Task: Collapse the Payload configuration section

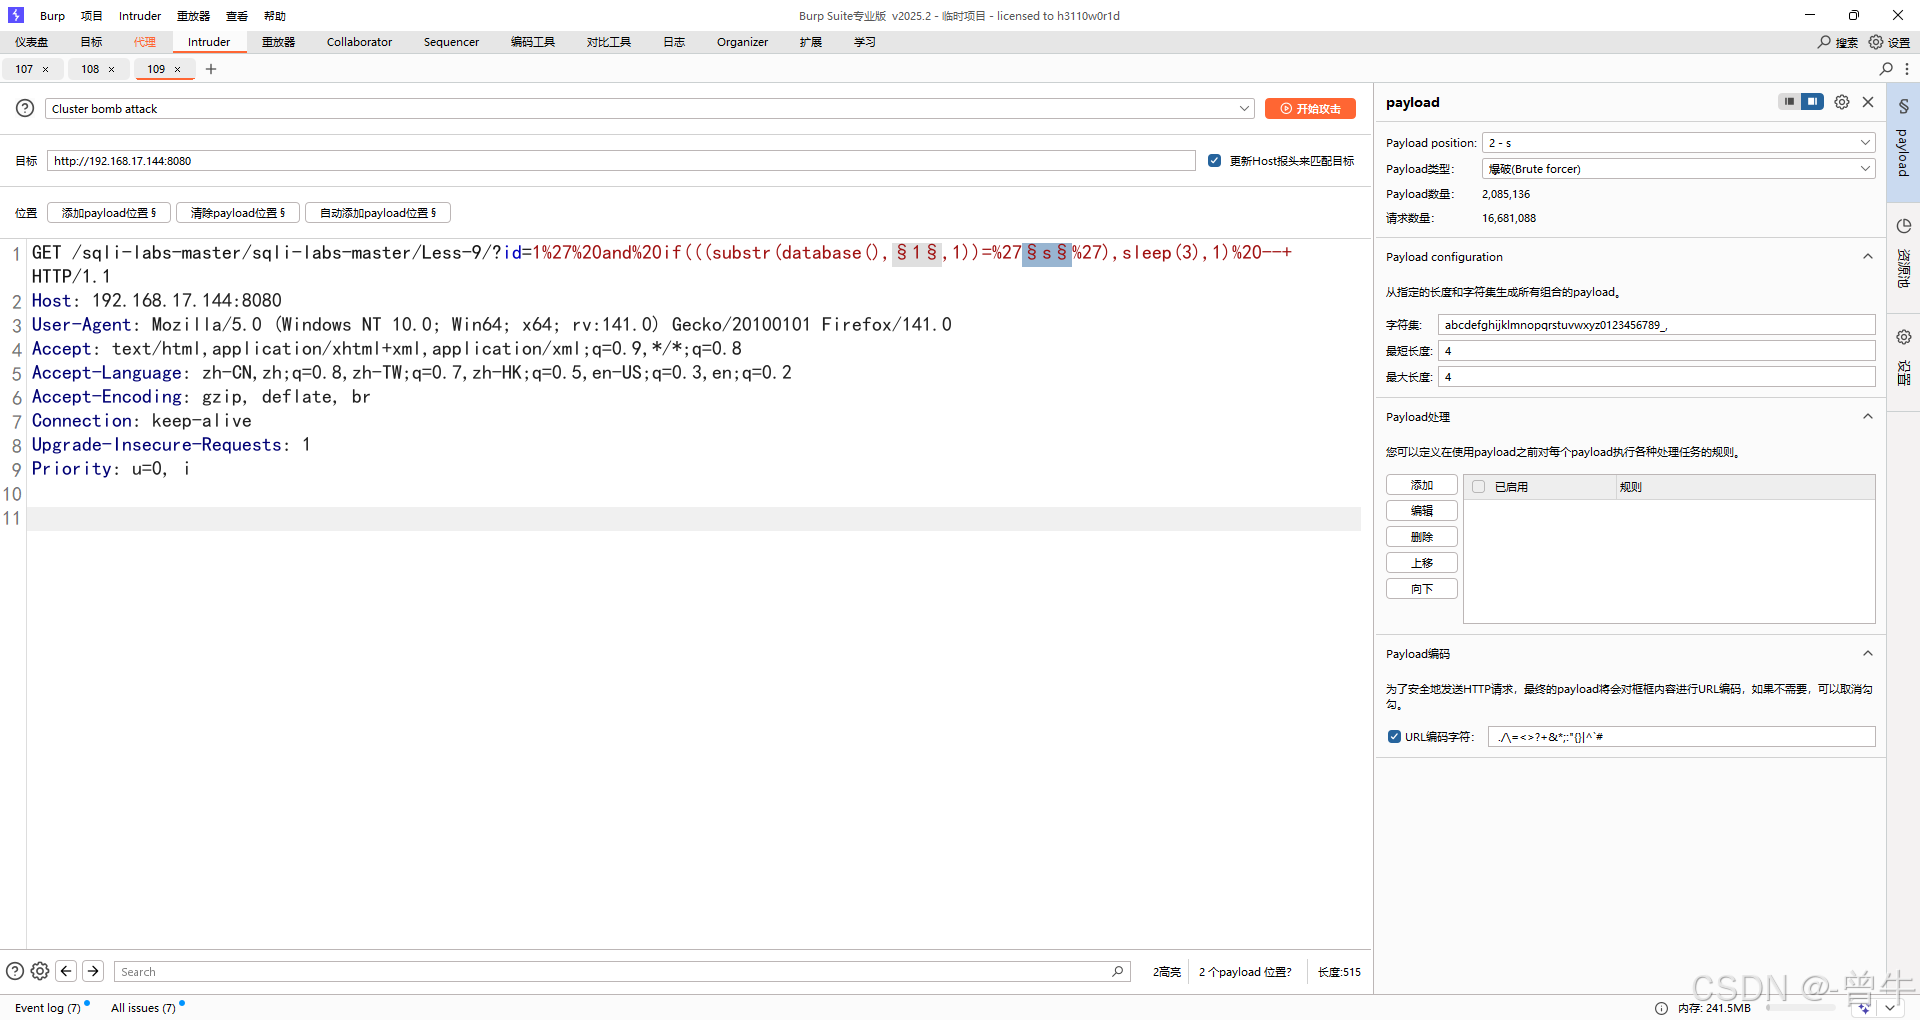Action: click(x=1867, y=257)
